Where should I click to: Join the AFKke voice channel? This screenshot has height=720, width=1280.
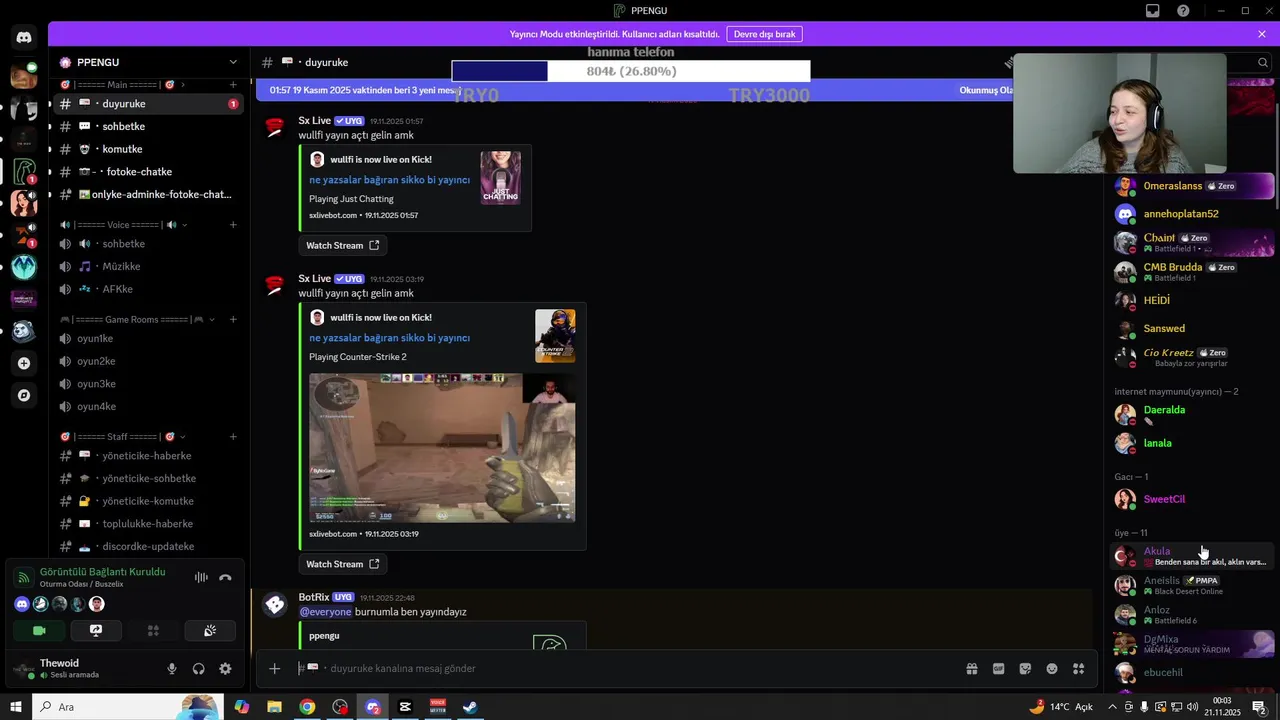pos(148,289)
